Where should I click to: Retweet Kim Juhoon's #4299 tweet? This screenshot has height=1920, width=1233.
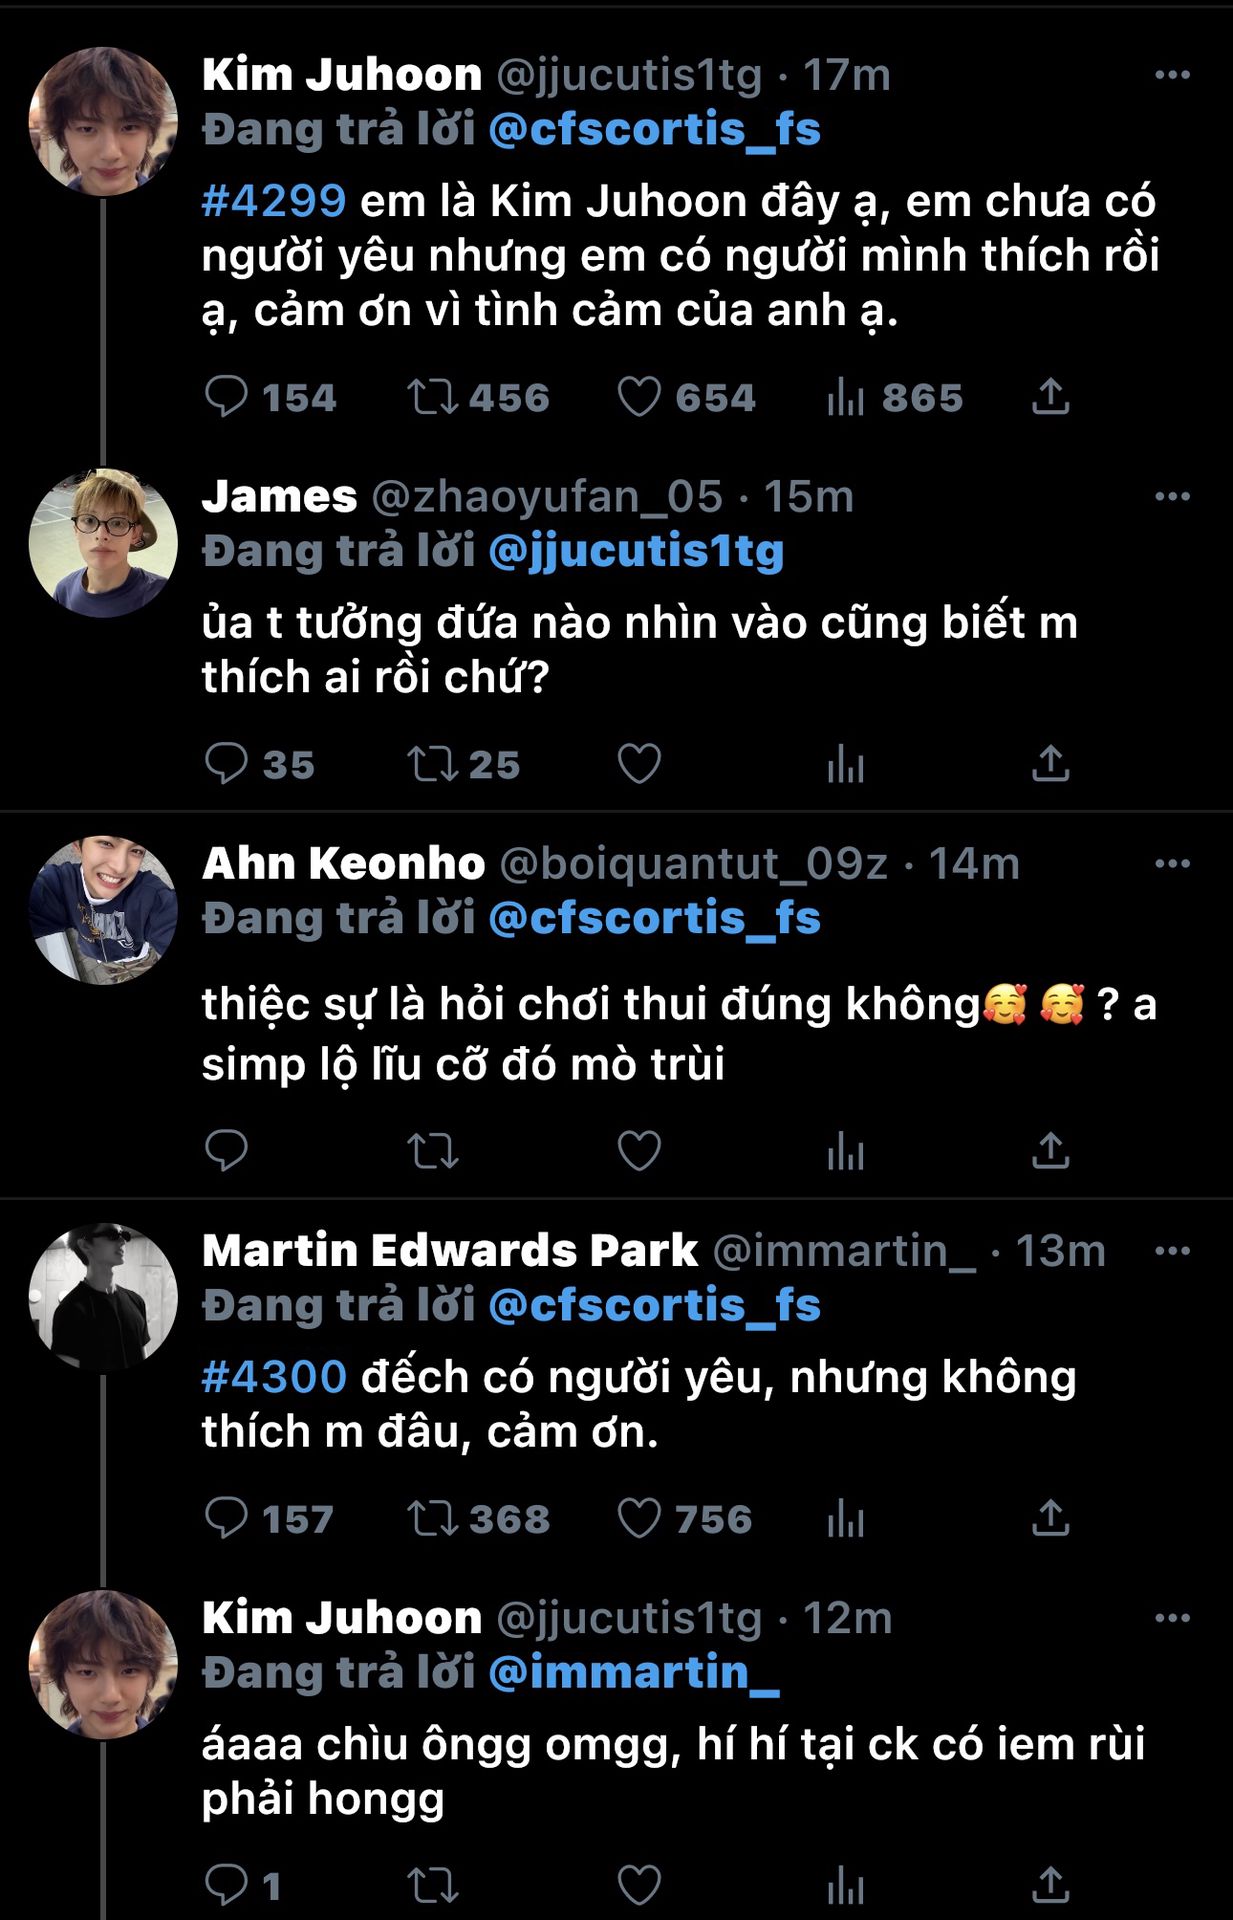(432, 397)
